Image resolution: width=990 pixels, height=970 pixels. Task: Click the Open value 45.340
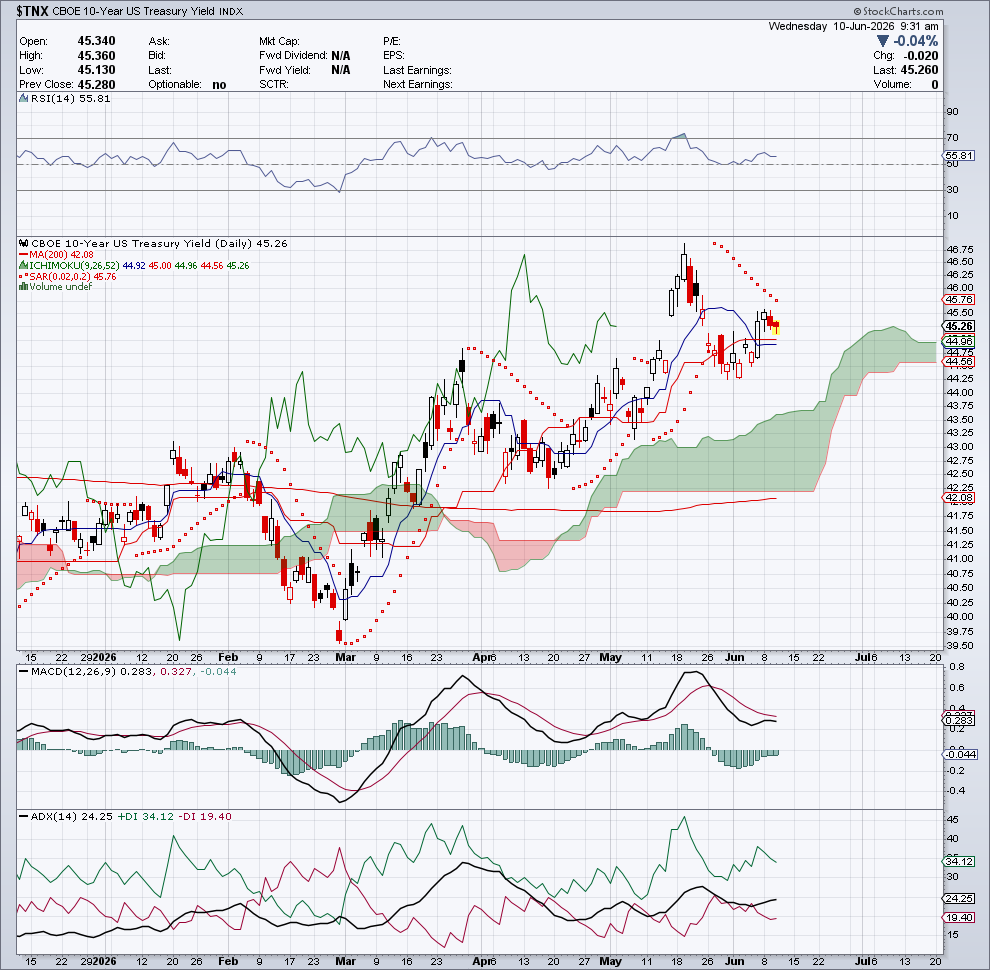(96, 41)
